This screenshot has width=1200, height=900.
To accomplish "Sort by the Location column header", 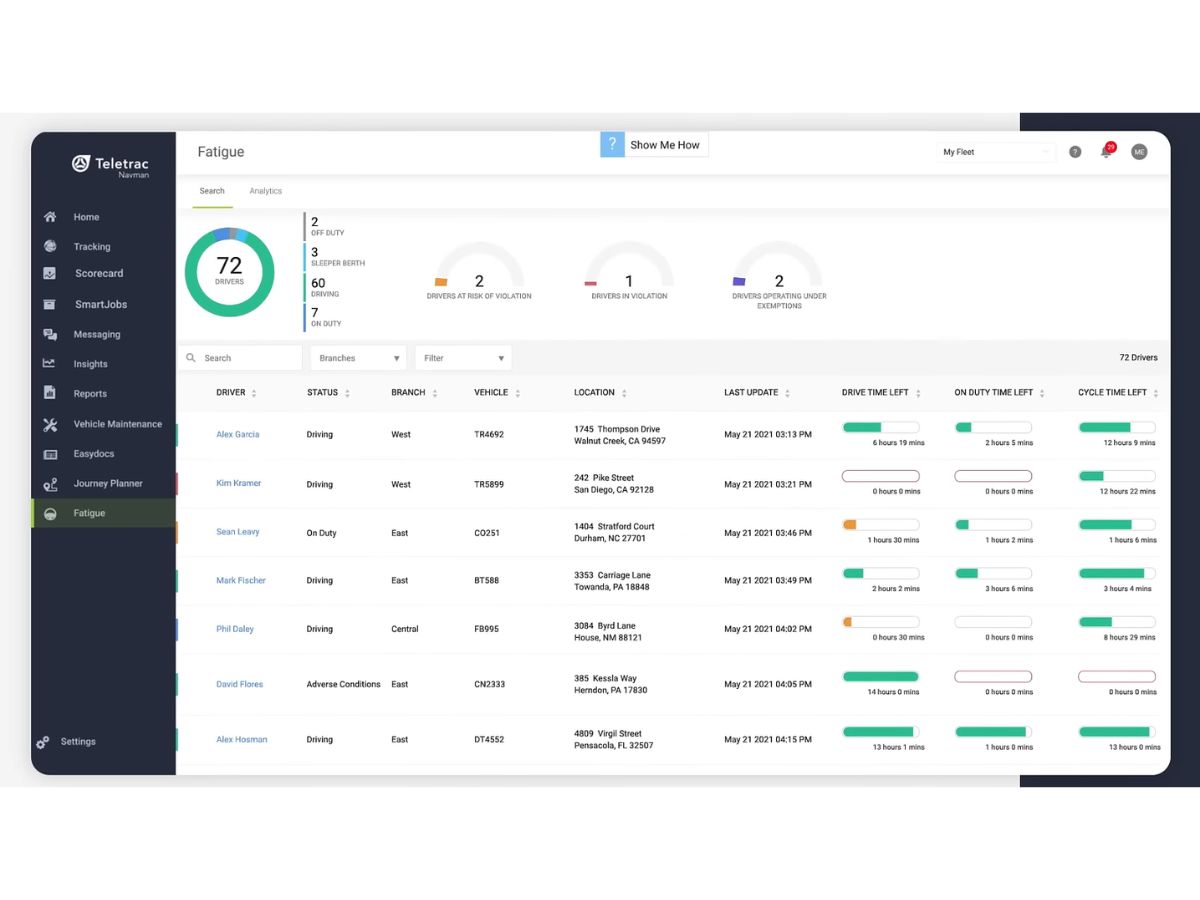I will coord(600,393).
